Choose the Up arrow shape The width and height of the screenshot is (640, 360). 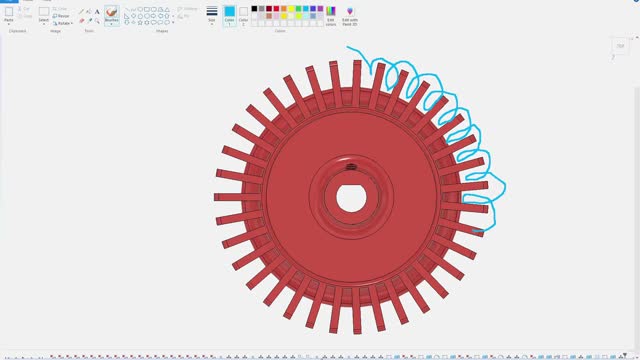tap(167, 16)
